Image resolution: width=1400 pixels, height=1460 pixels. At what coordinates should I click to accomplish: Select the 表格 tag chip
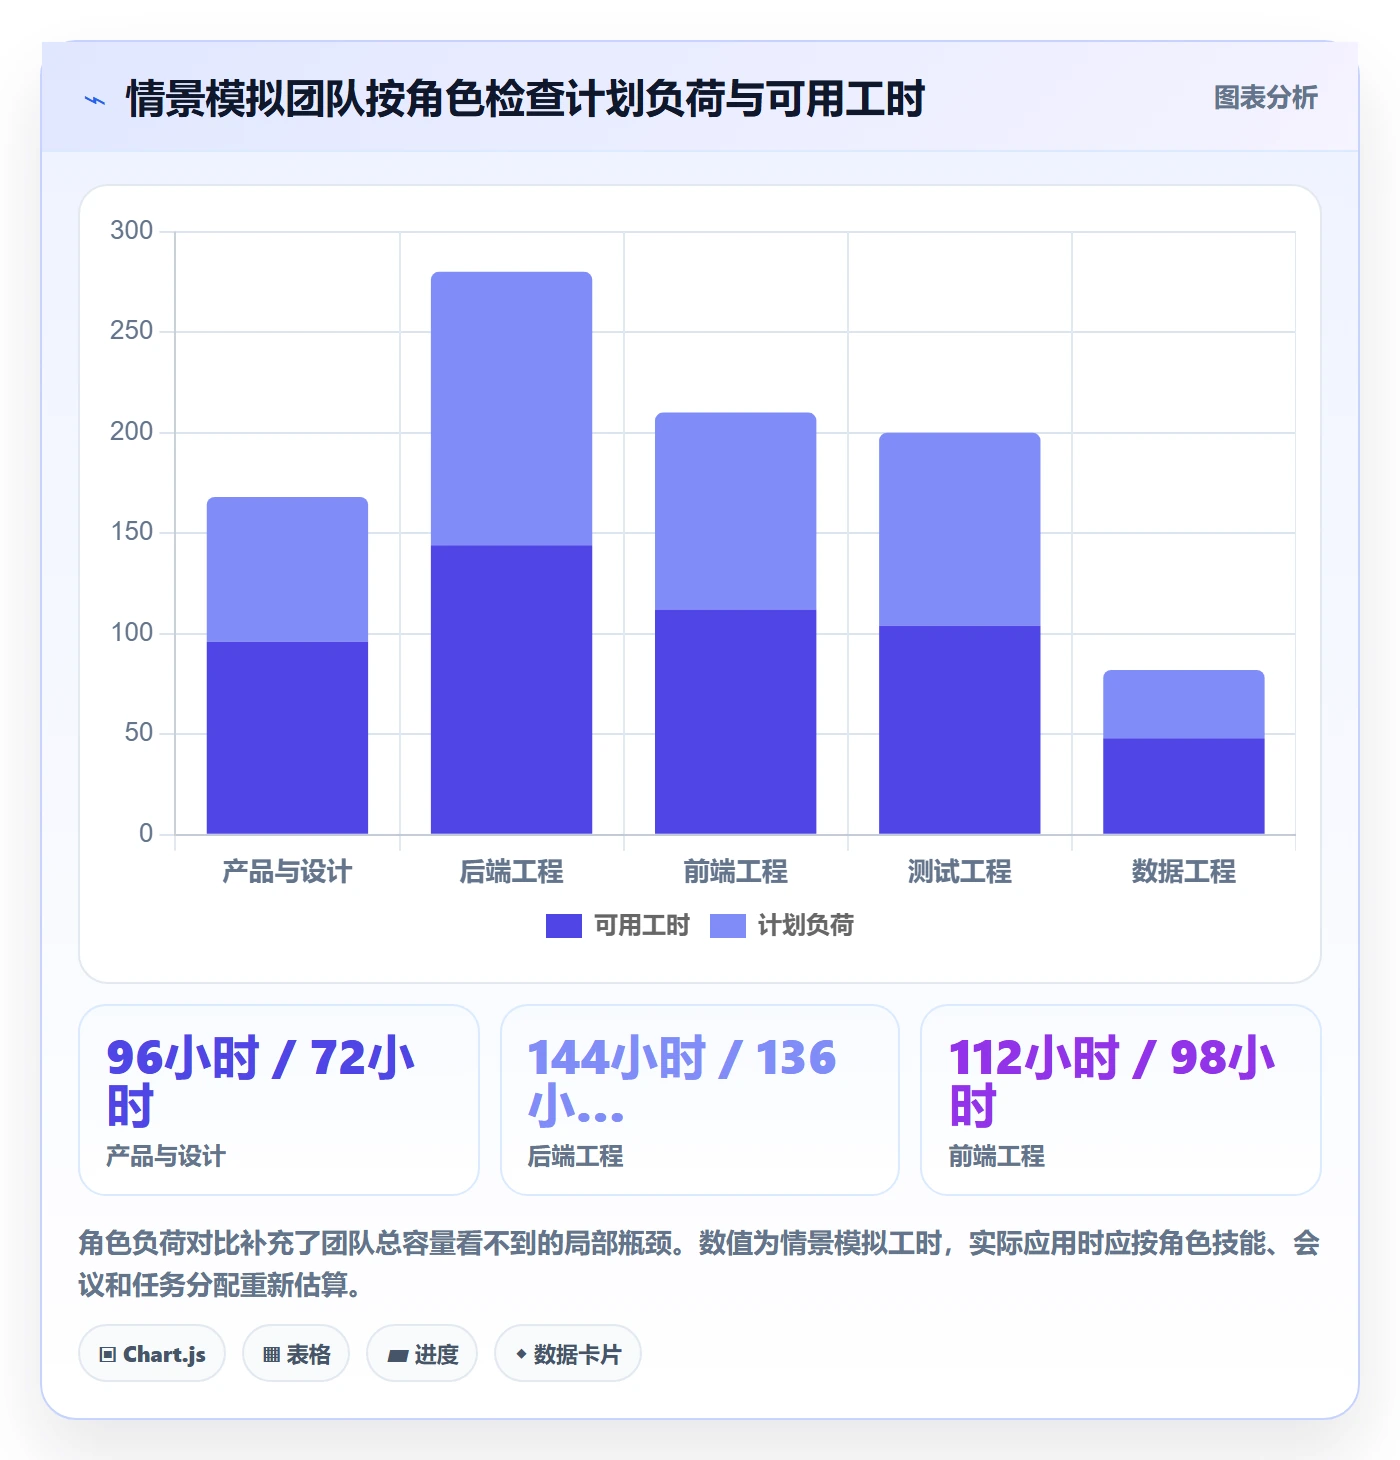(x=296, y=1354)
